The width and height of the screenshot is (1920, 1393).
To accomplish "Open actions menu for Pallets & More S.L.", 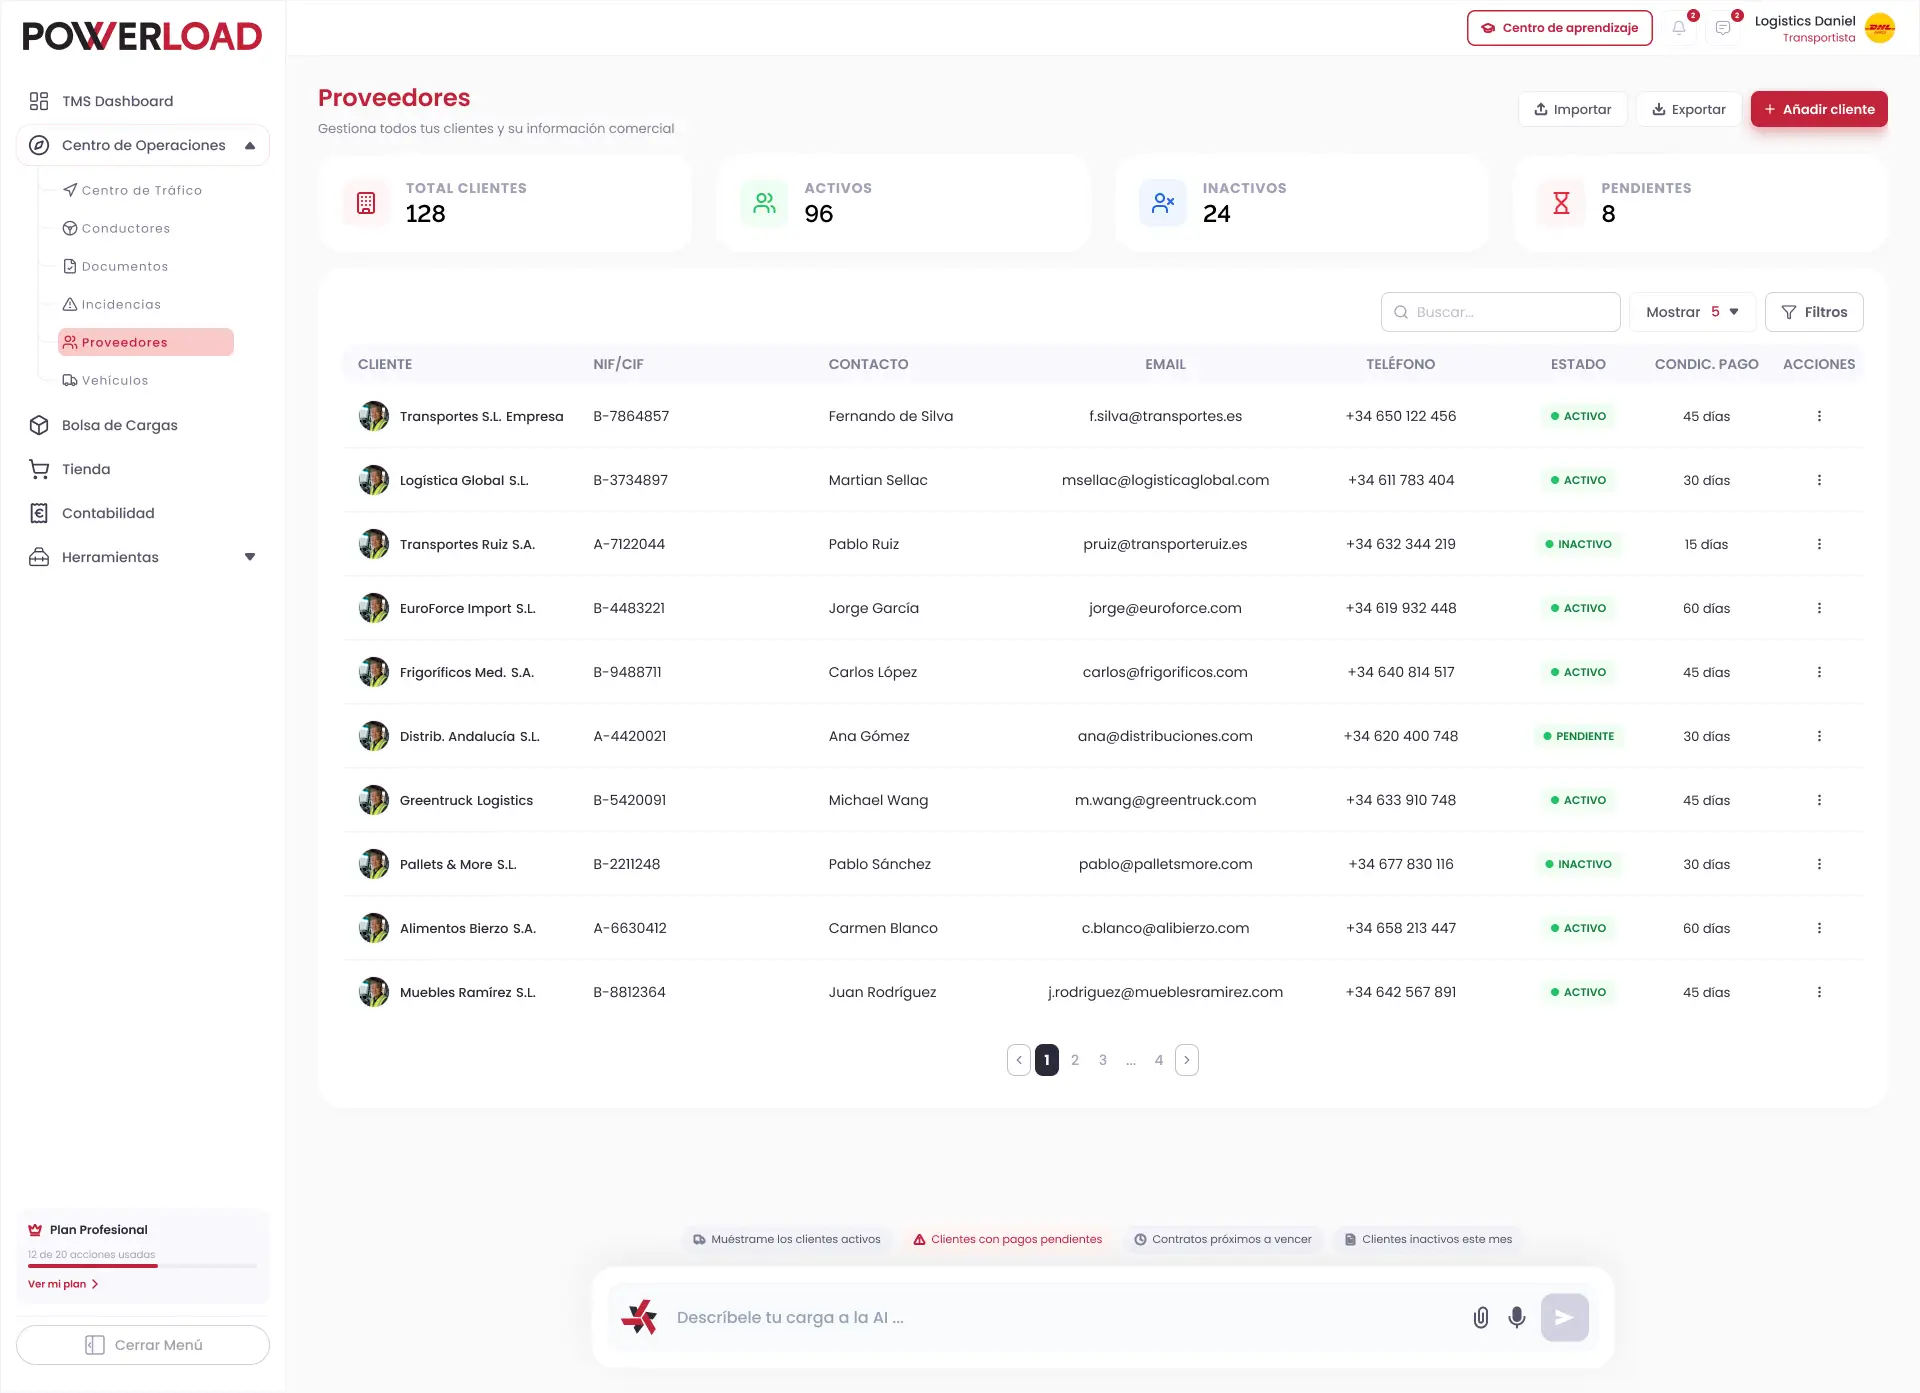I will (x=1819, y=864).
